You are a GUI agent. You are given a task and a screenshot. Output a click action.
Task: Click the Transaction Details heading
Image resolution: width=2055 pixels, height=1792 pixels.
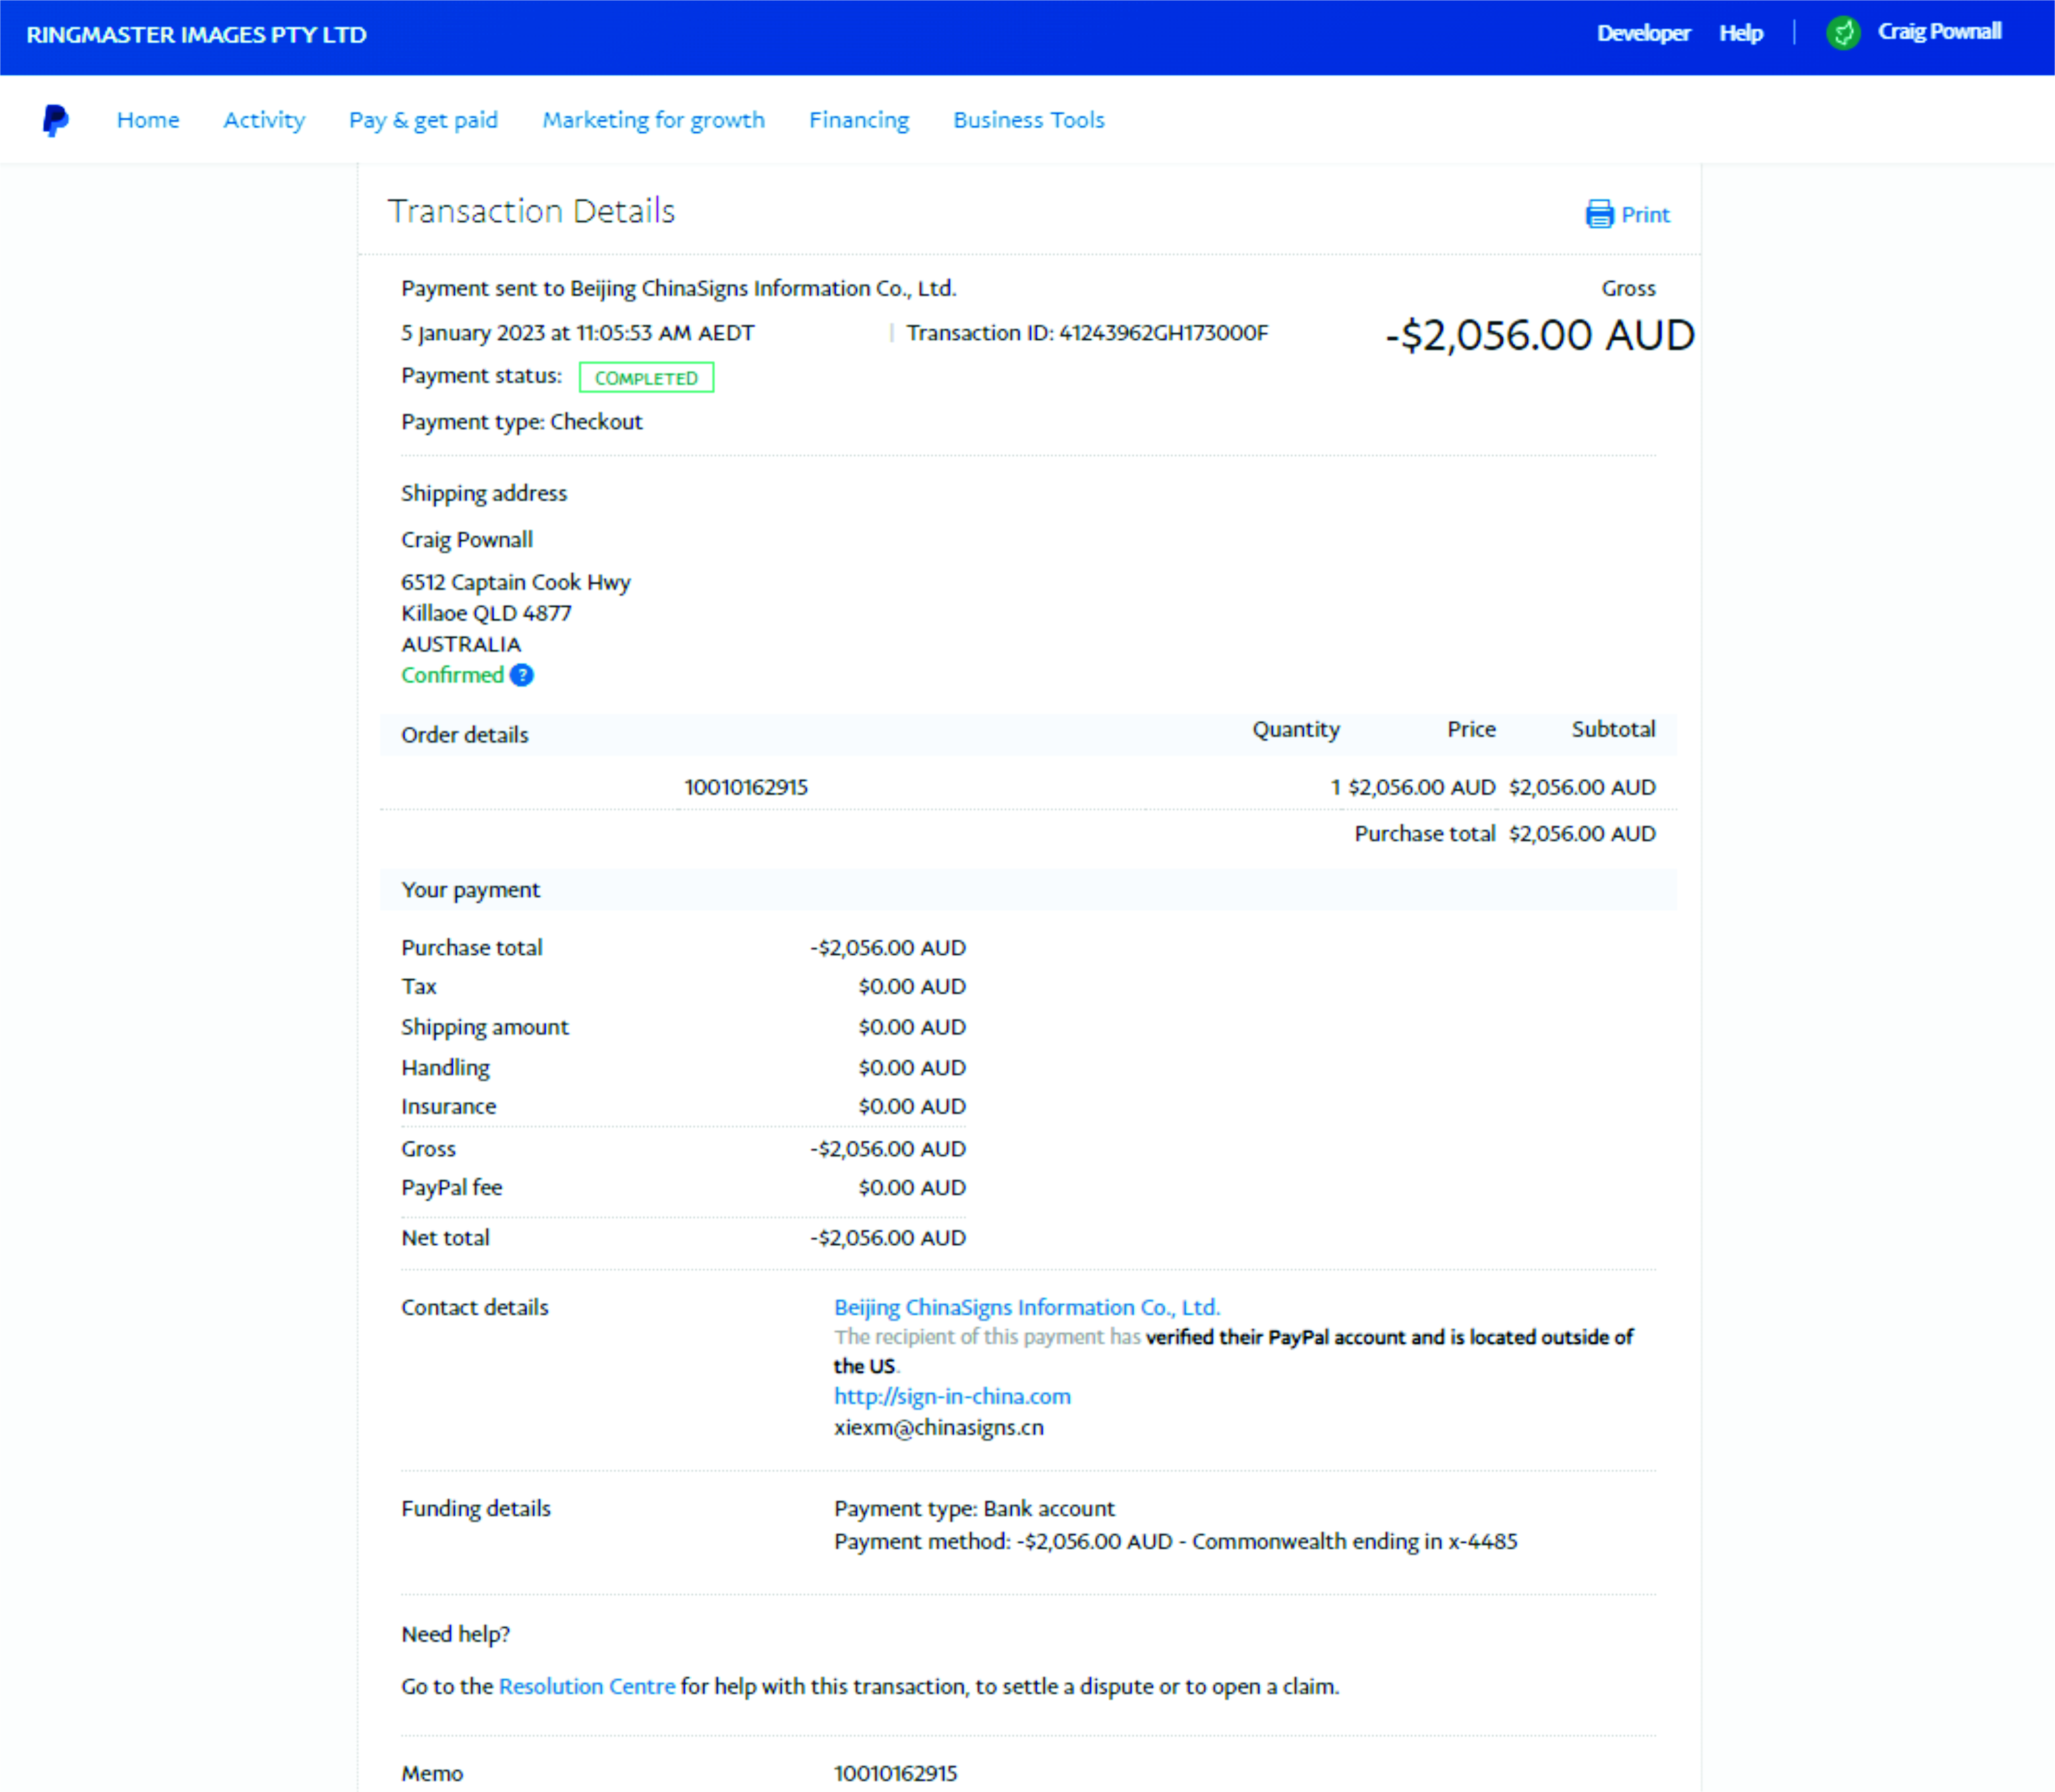click(x=531, y=211)
